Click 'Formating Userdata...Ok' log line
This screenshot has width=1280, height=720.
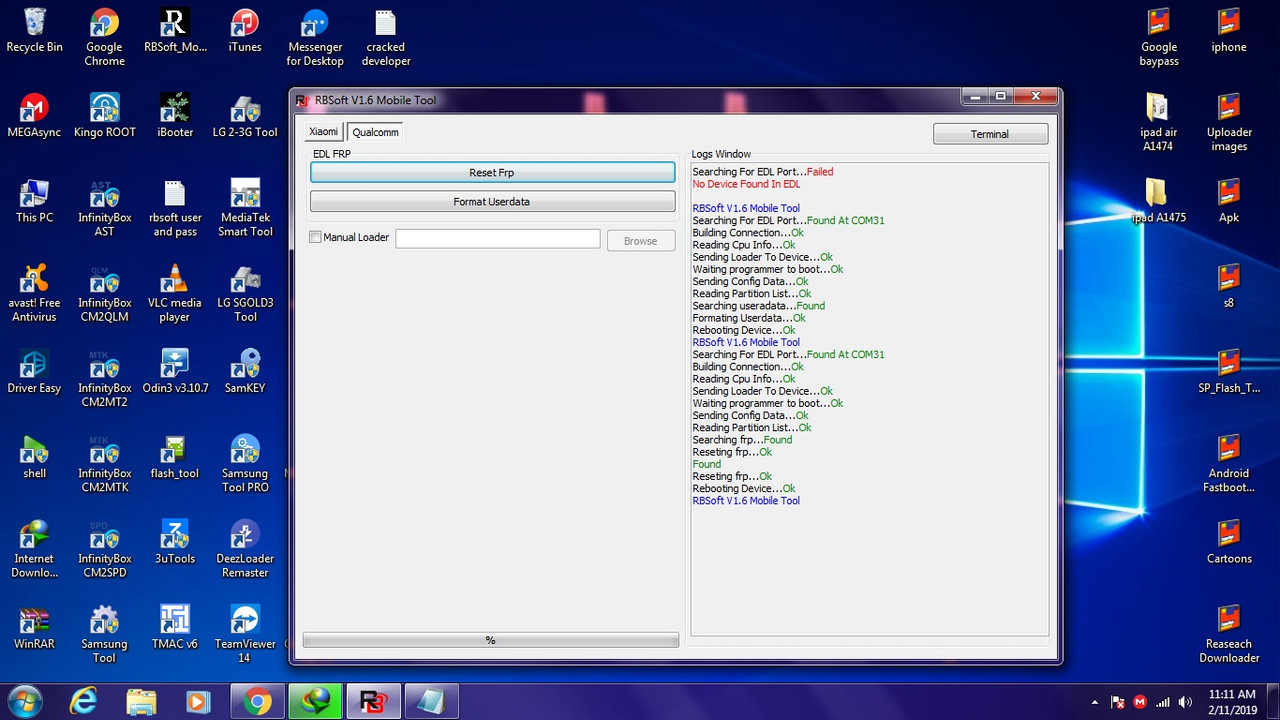tap(749, 318)
